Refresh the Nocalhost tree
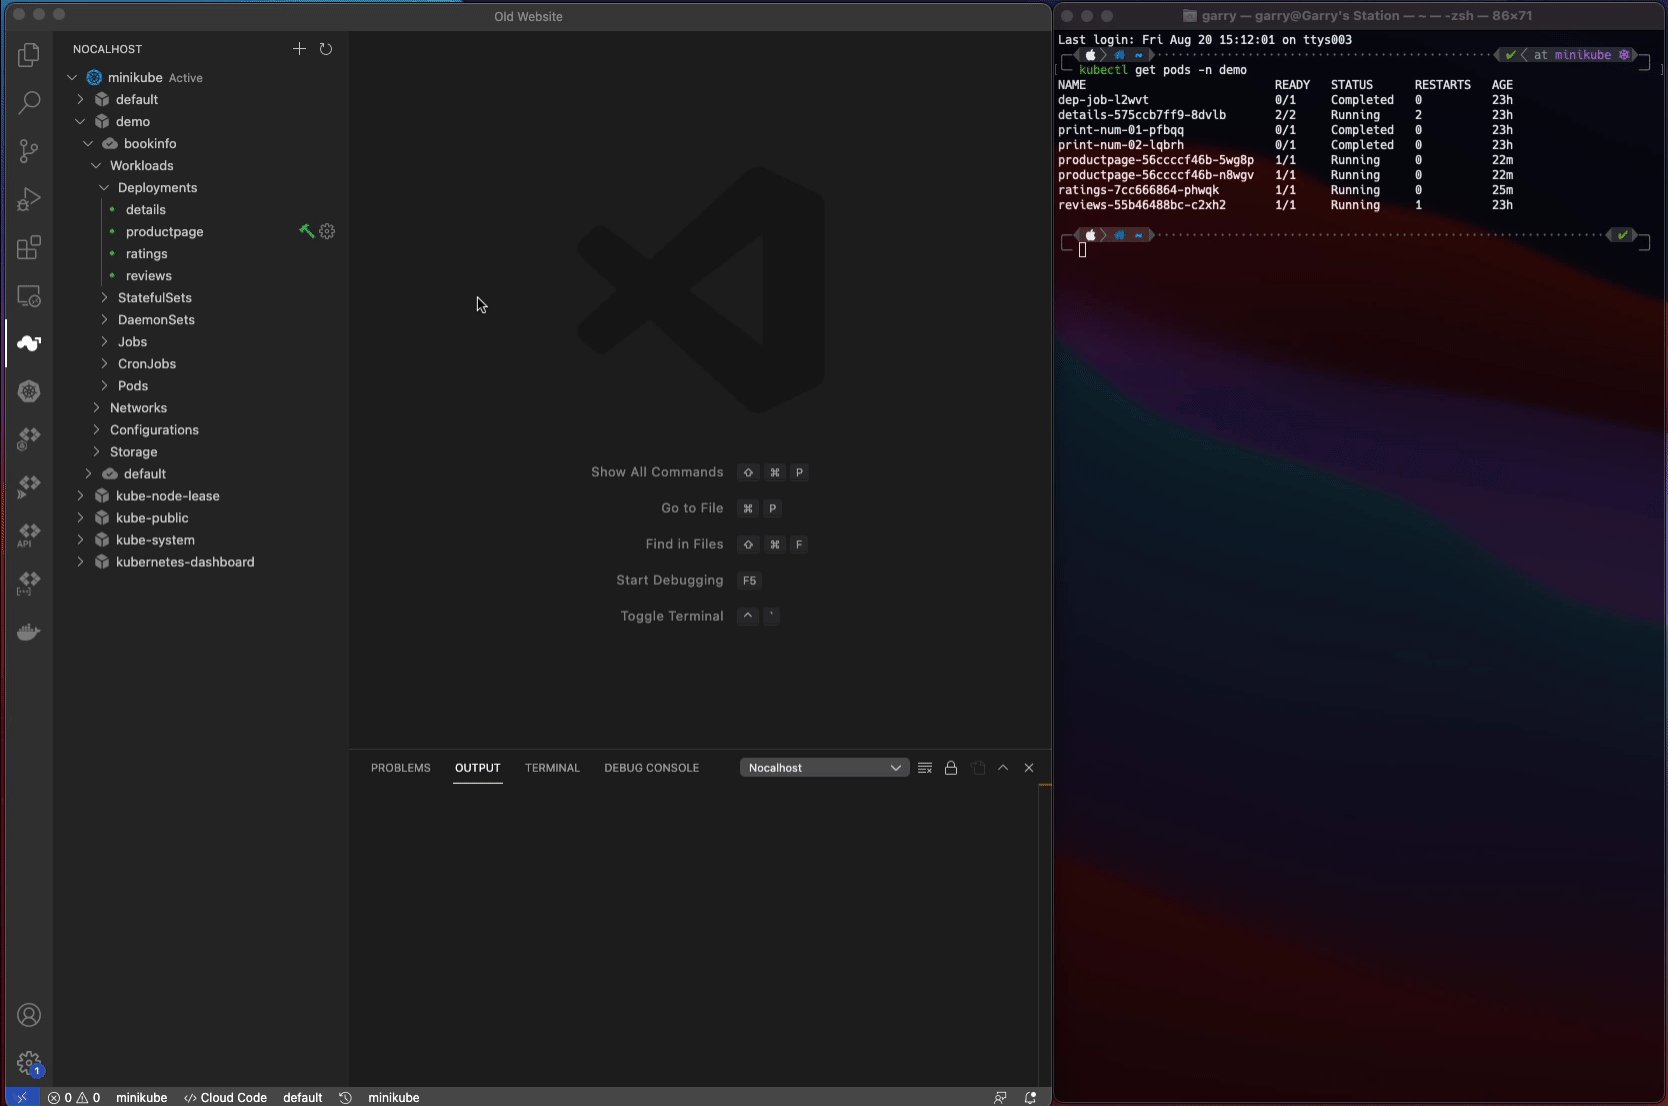This screenshot has height=1106, width=1668. click(x=326, y=48)
